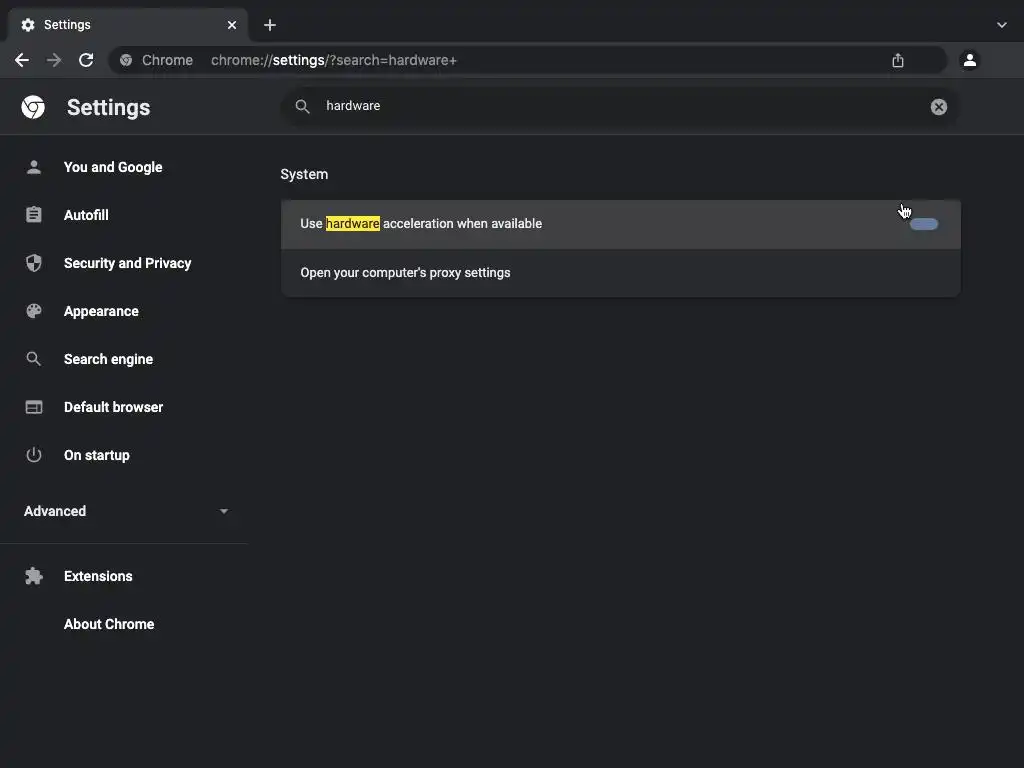Click the back navigation arrow
This screenshot has height=768, width=1024.
click(x=22, y=60)
